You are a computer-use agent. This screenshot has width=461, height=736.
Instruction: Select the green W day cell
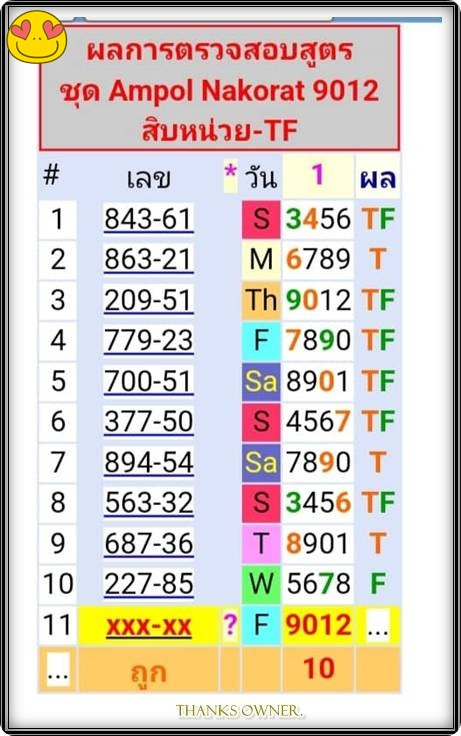261,584
